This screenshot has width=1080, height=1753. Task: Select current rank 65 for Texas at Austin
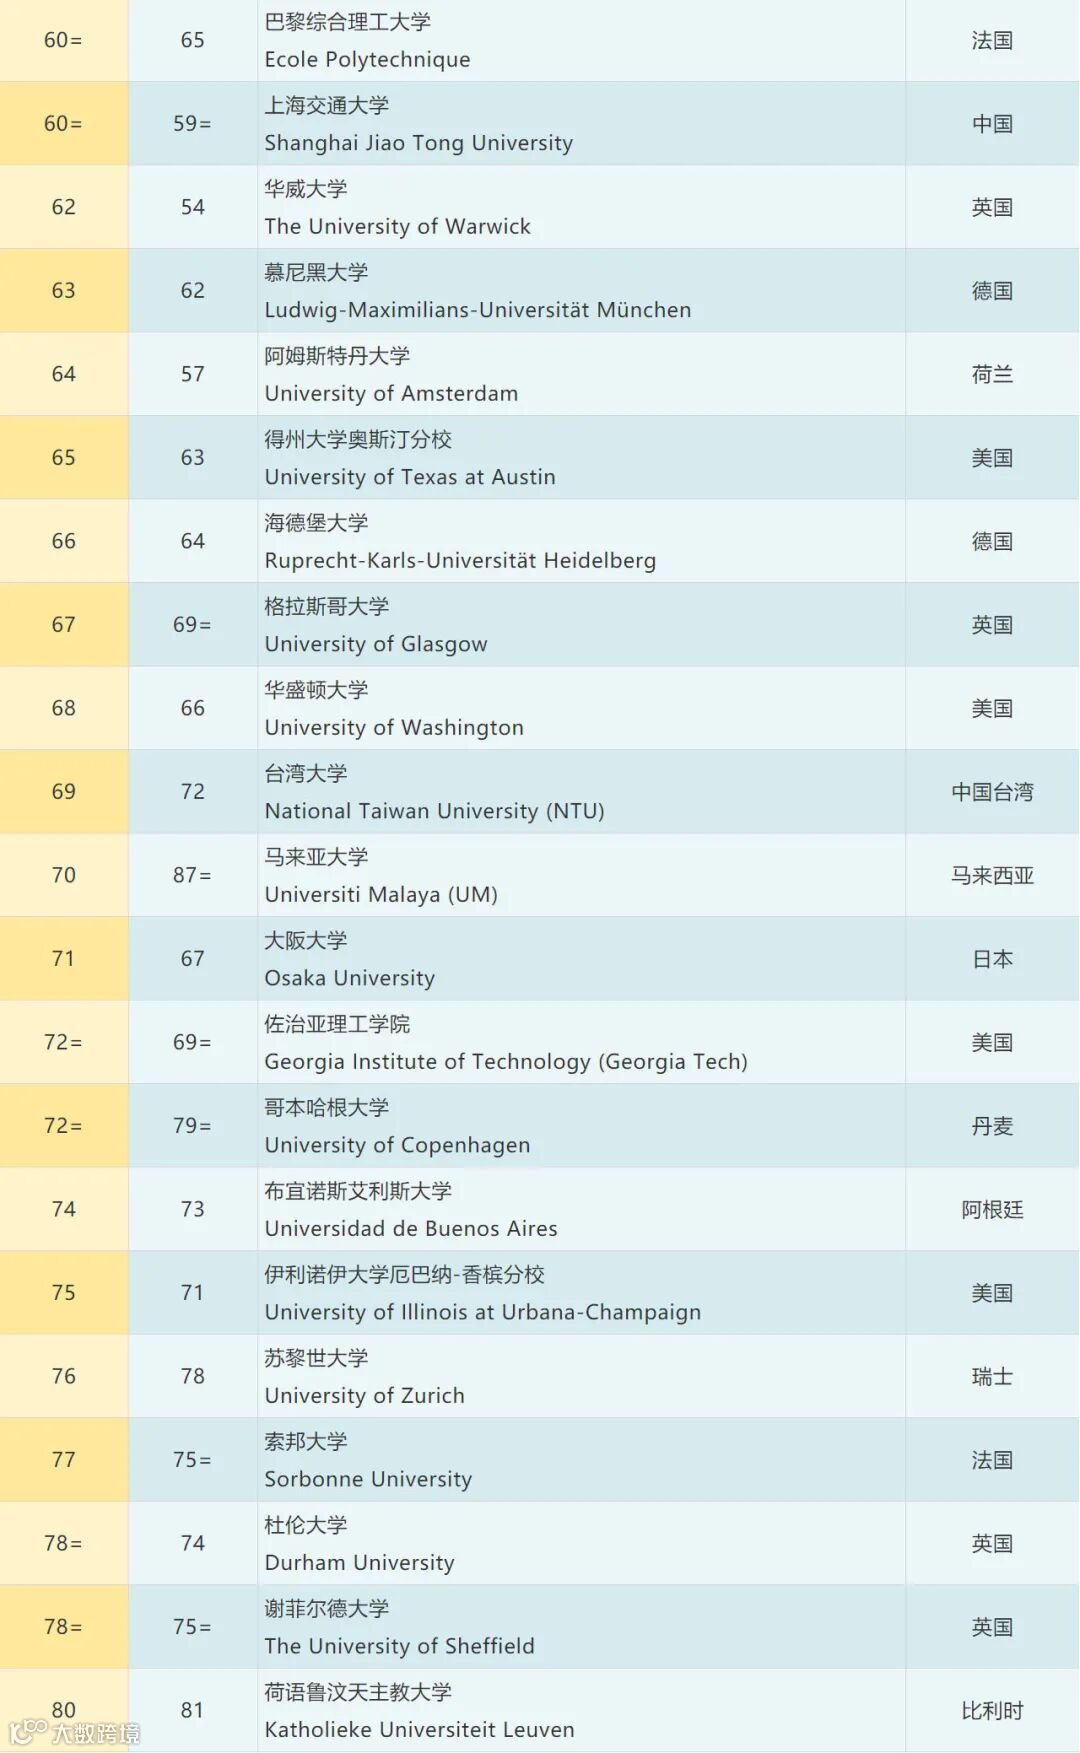pyautogui.click(x=63, y=457)
